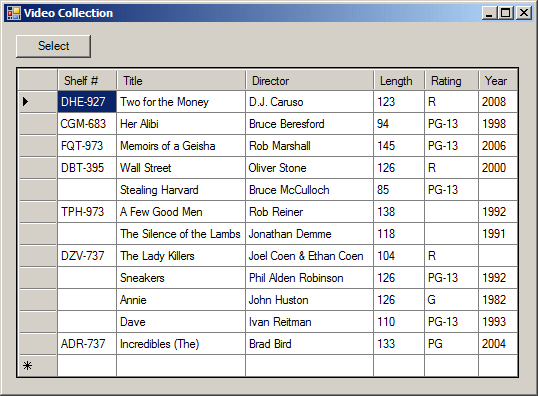
Task: Click the current row arrow indicator
Action: (x=25, y=102)
